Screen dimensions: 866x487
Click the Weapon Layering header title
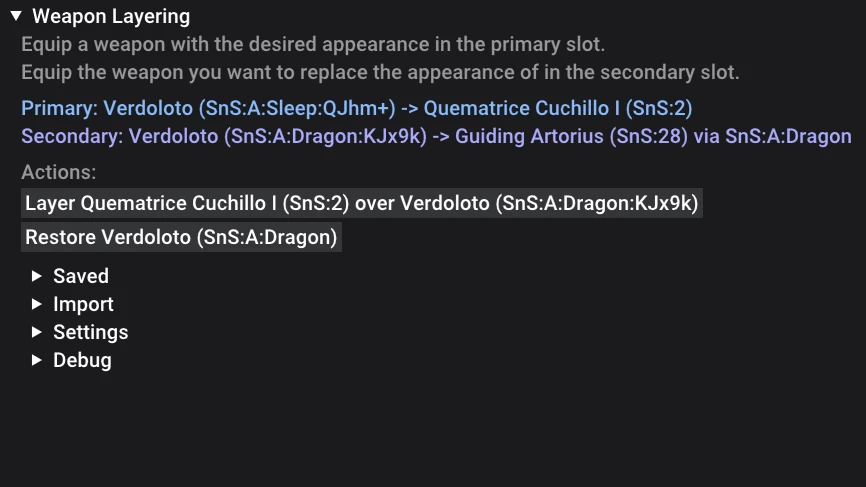(111, 17)
